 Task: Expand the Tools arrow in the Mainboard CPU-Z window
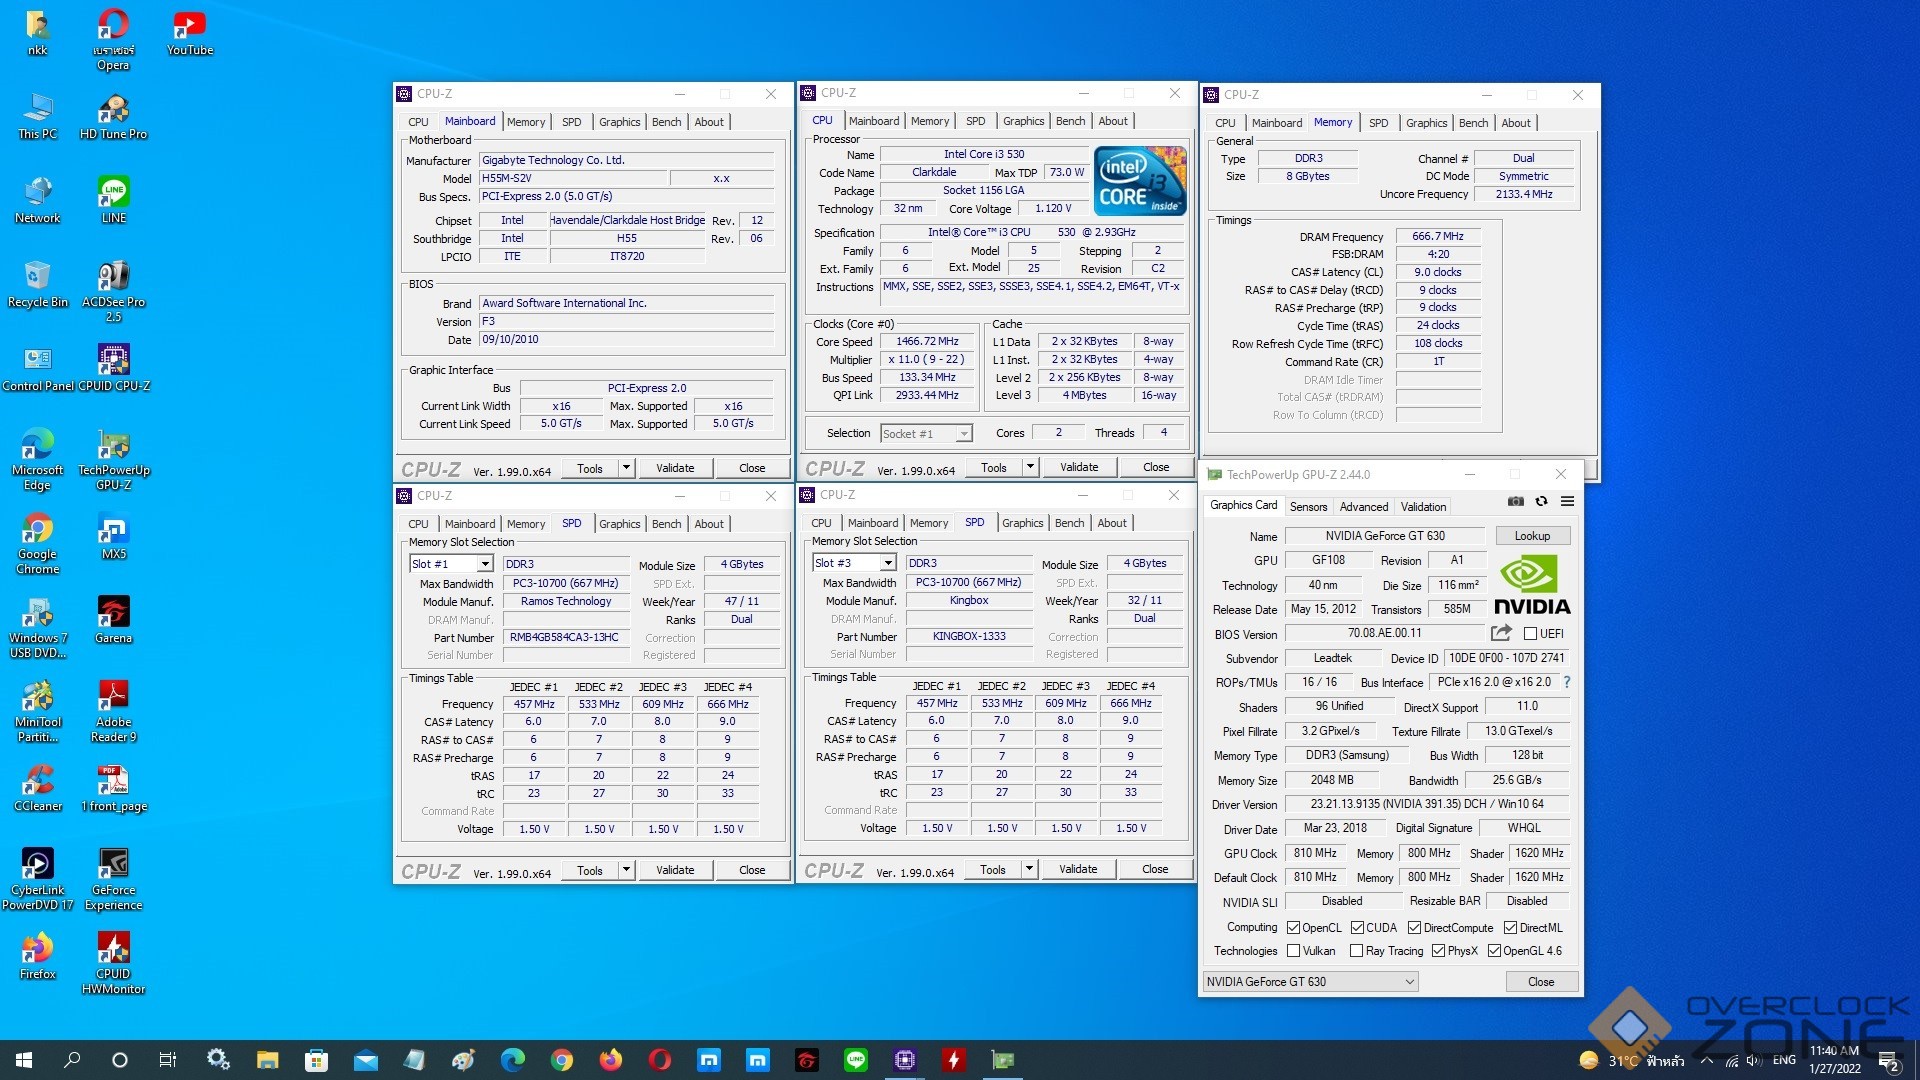[626, 468]
